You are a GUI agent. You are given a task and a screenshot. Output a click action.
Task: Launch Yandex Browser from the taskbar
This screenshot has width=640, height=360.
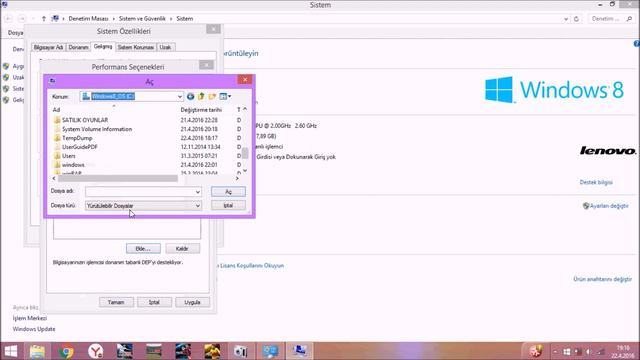point(96,351)
